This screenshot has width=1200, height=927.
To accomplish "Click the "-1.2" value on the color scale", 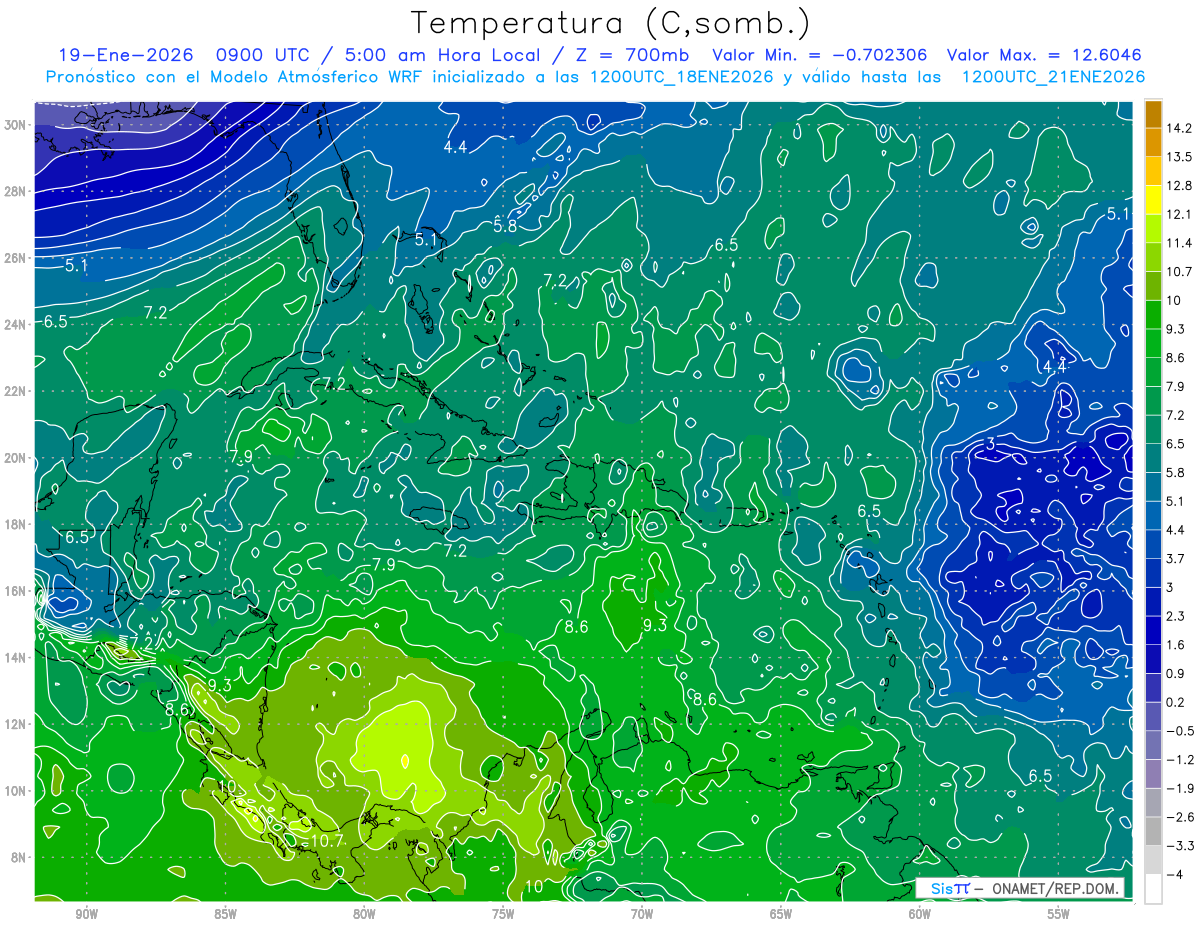I will coord(1179,759).
